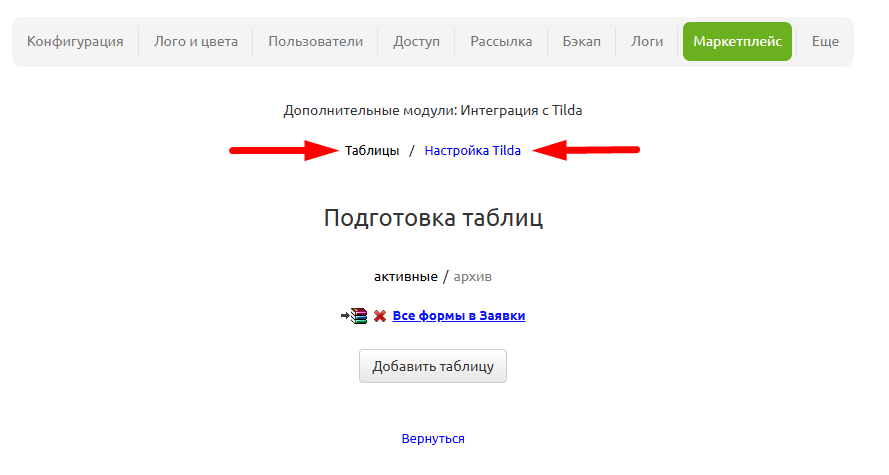Show архив tables
Viewport: 889px width, 475px height.
pos(472,276)
